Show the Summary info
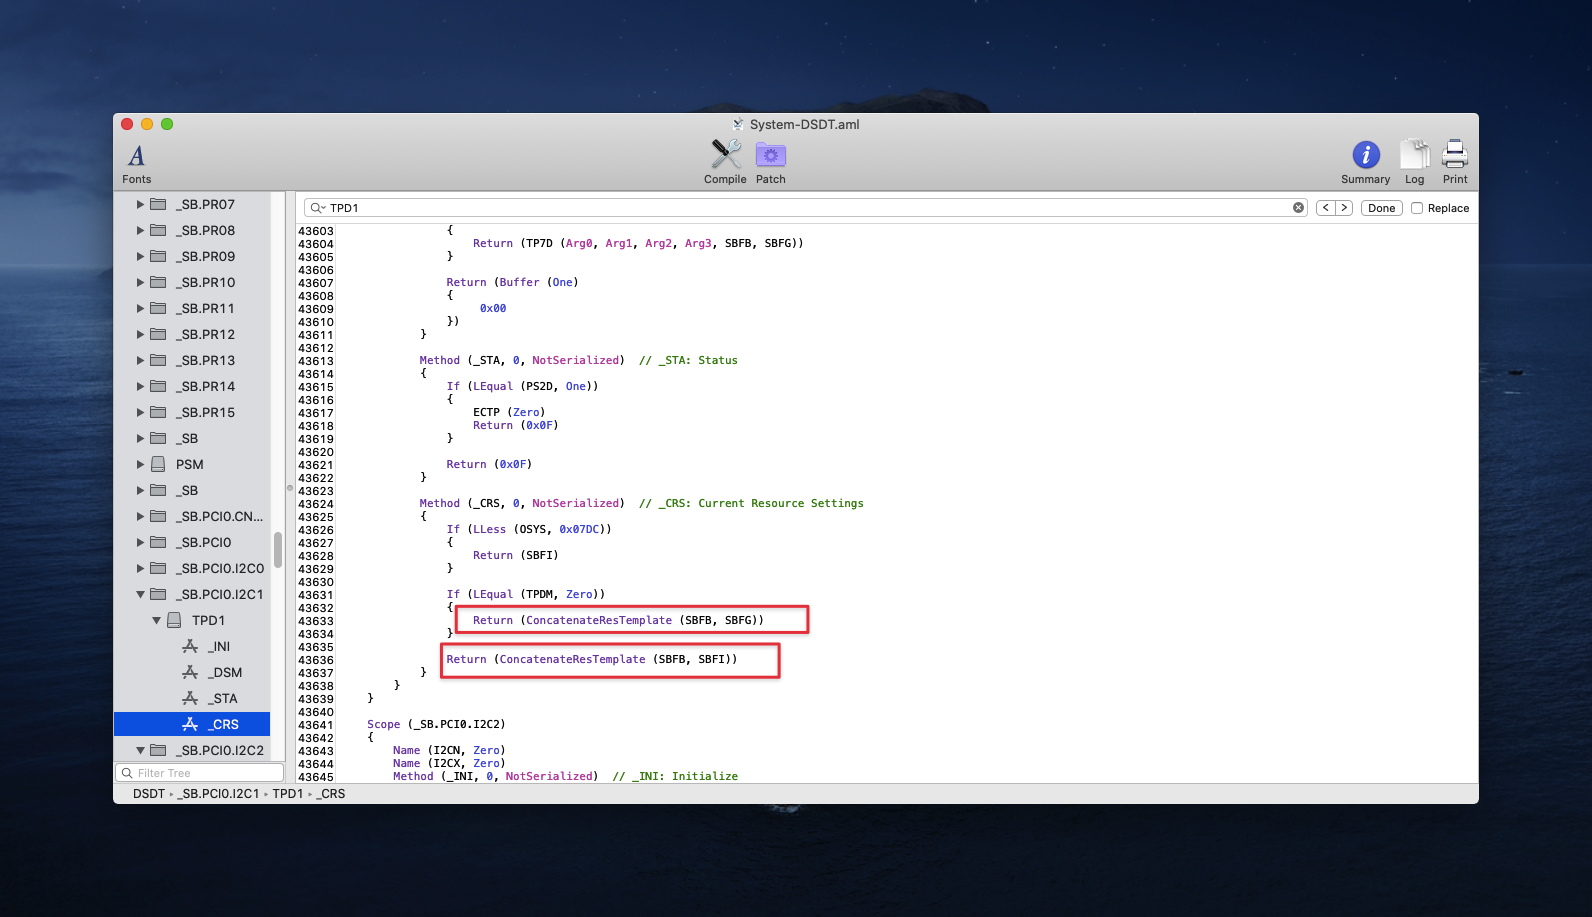This screenshot has width=1592, height=917. point(1365,162)
